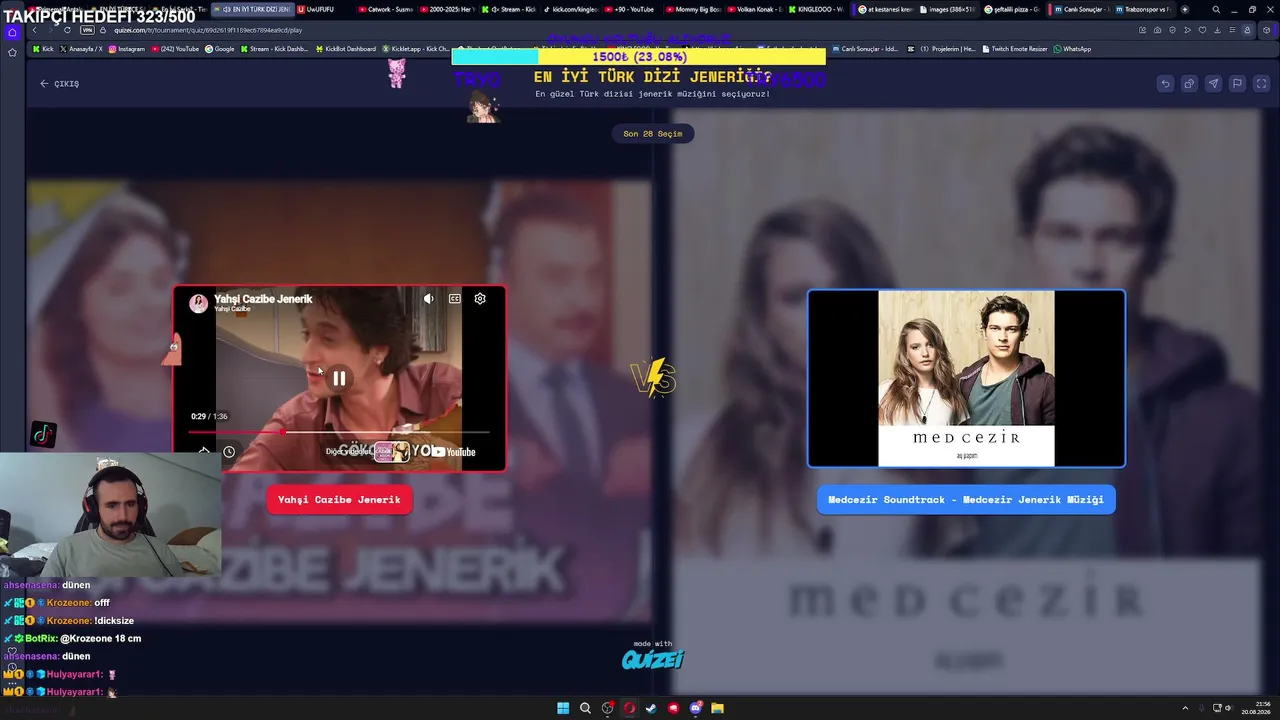Open a new browser tab
This screenshot has width=1280, height=720.
pos(1185,9)
